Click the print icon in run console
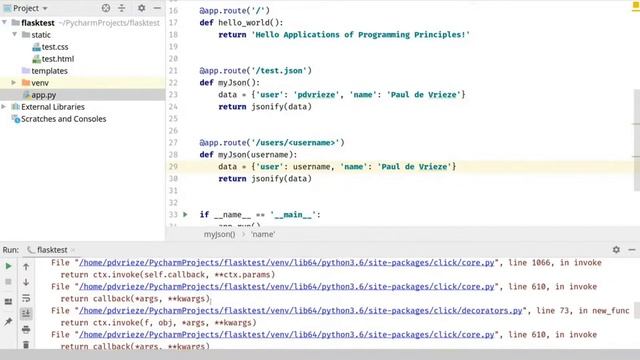This screenshot has height=360, width=640. pyautogui.click(x=26, y=329)
